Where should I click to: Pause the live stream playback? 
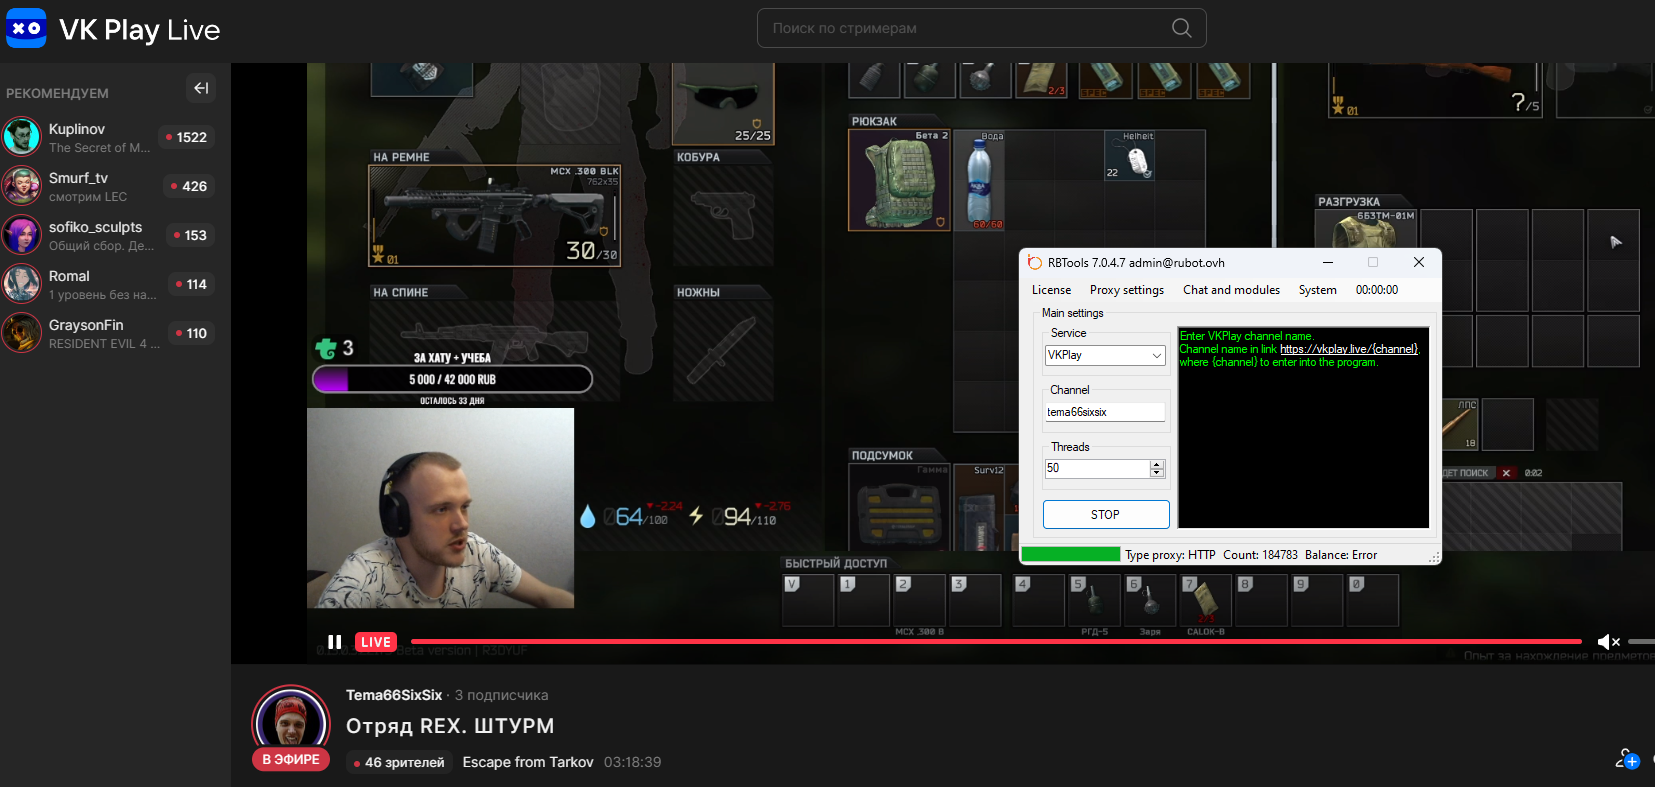coord(335,642)
